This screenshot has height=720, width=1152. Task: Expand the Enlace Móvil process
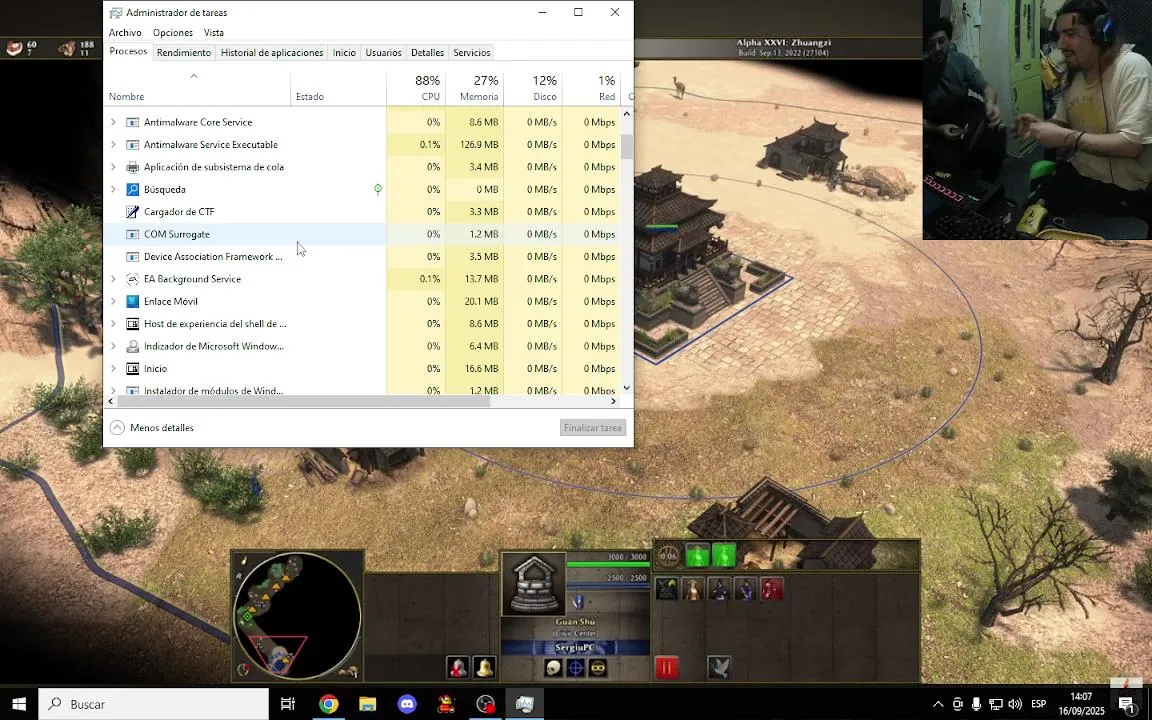113,301
